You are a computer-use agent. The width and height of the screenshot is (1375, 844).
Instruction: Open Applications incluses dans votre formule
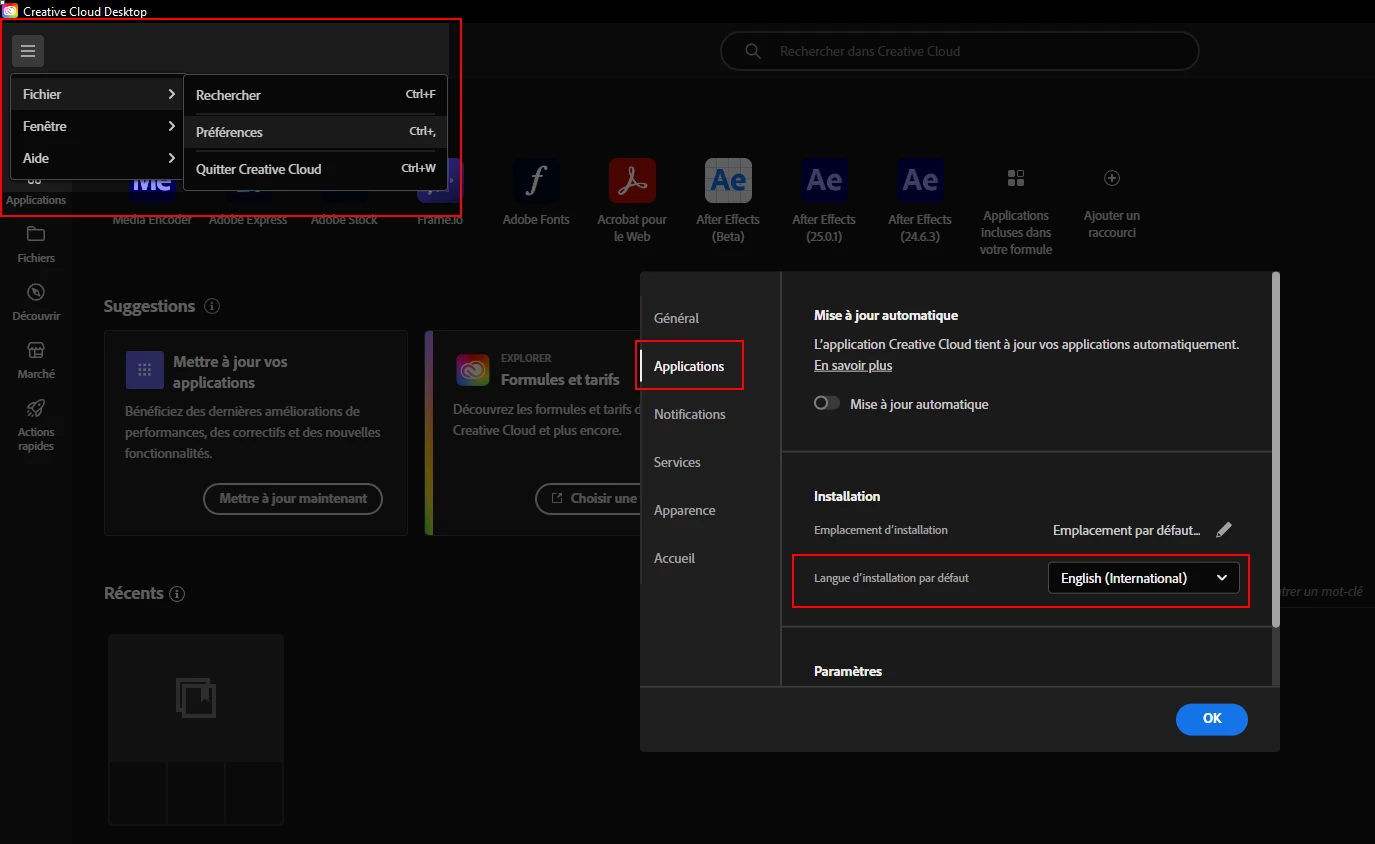pyautogui.click(x=1016, y=178)
